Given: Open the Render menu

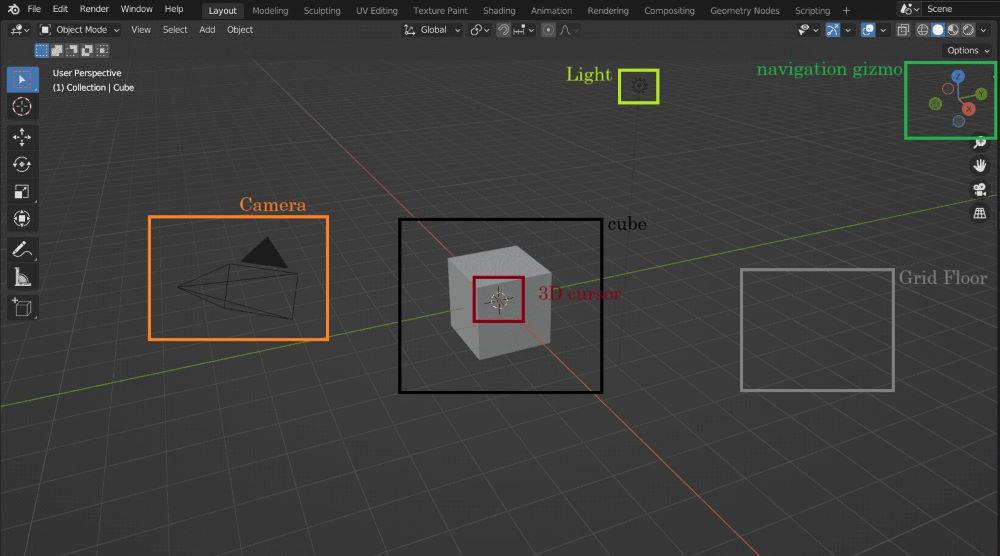Looking at the screenshot, I should (x=94, y=9).
